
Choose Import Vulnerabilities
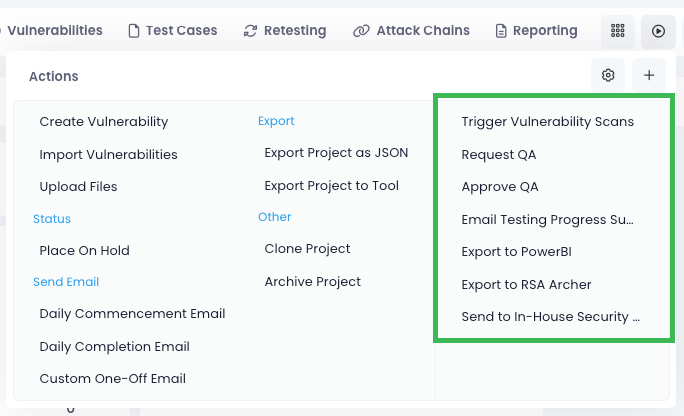[108, 155]
